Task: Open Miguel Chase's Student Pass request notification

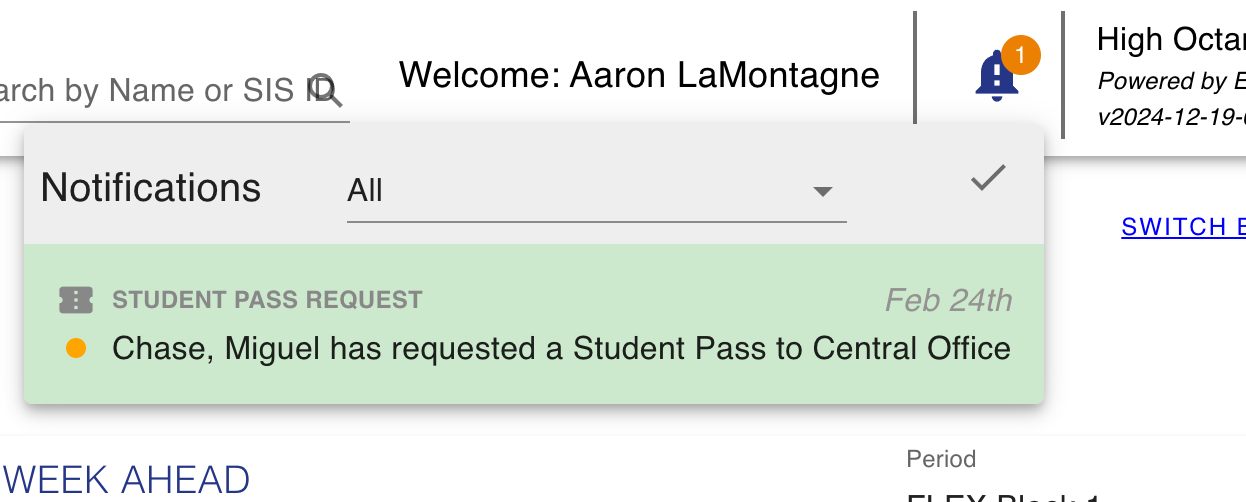Action: (x=534, y=324)
